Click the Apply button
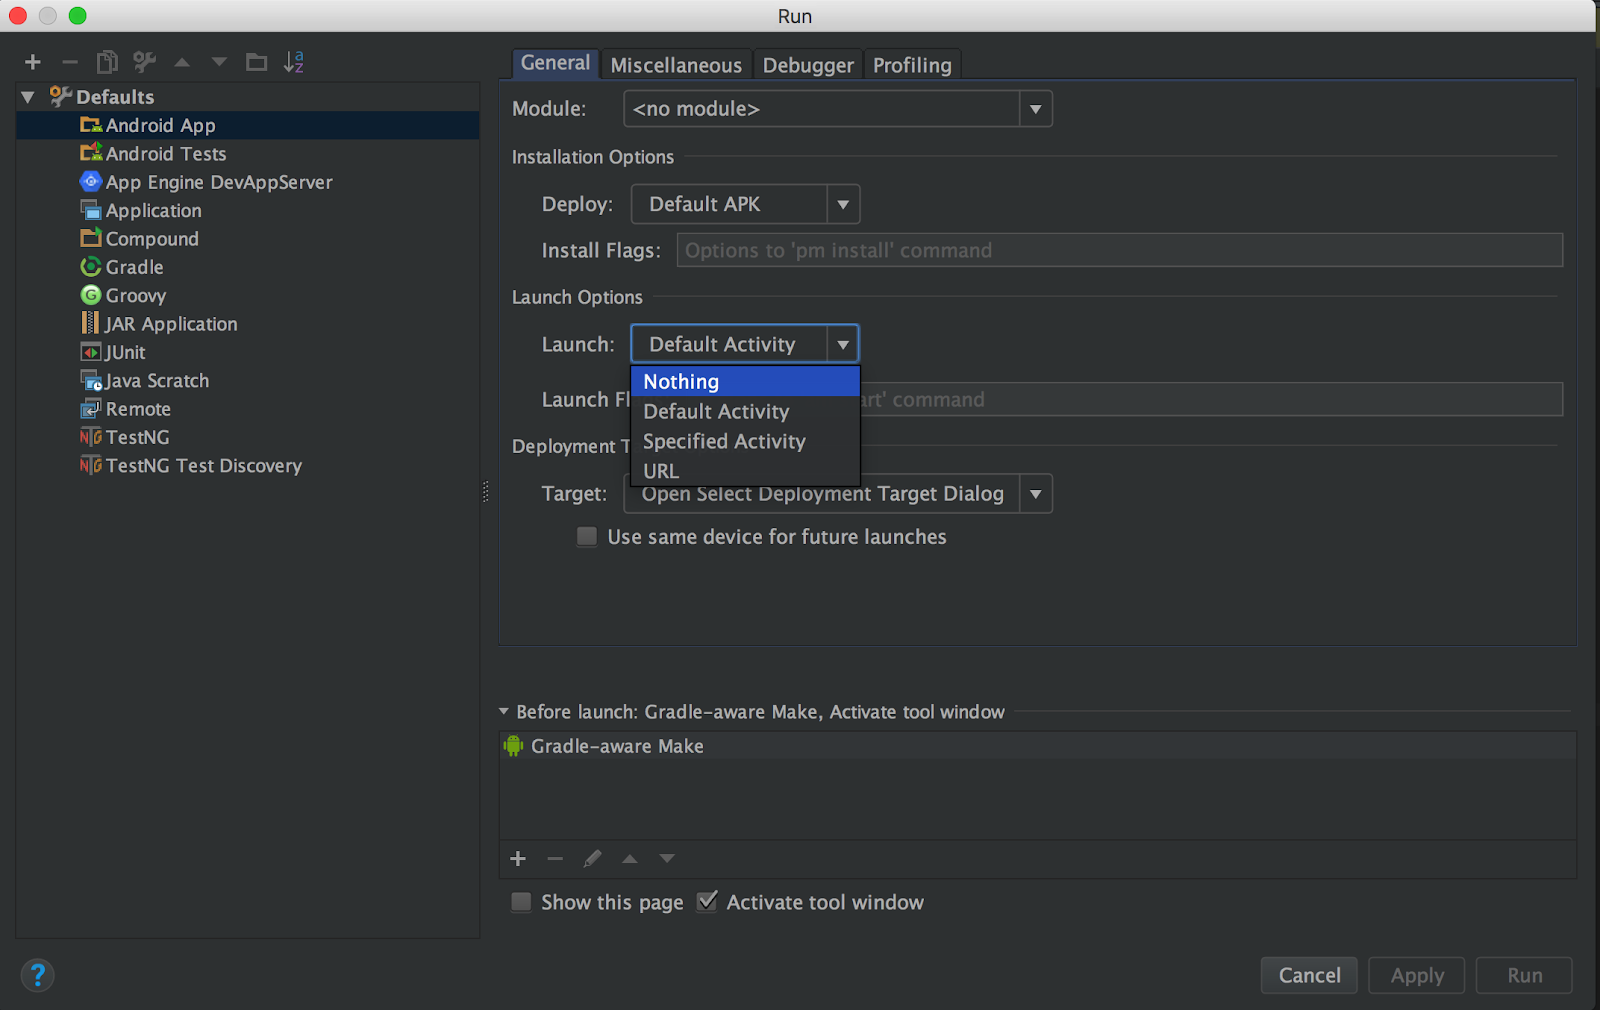1600x1010 pixels. (x=1416, y=975)
